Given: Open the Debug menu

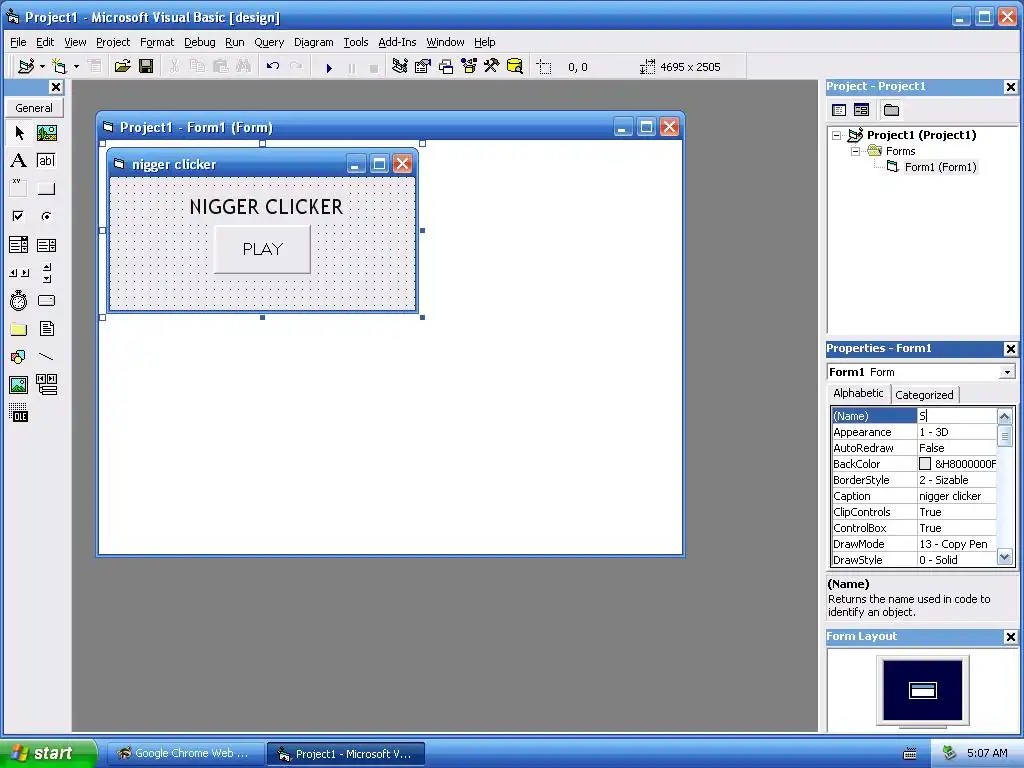Looking at the screenshot, I should pyautogui.click(x=200, y=42).
